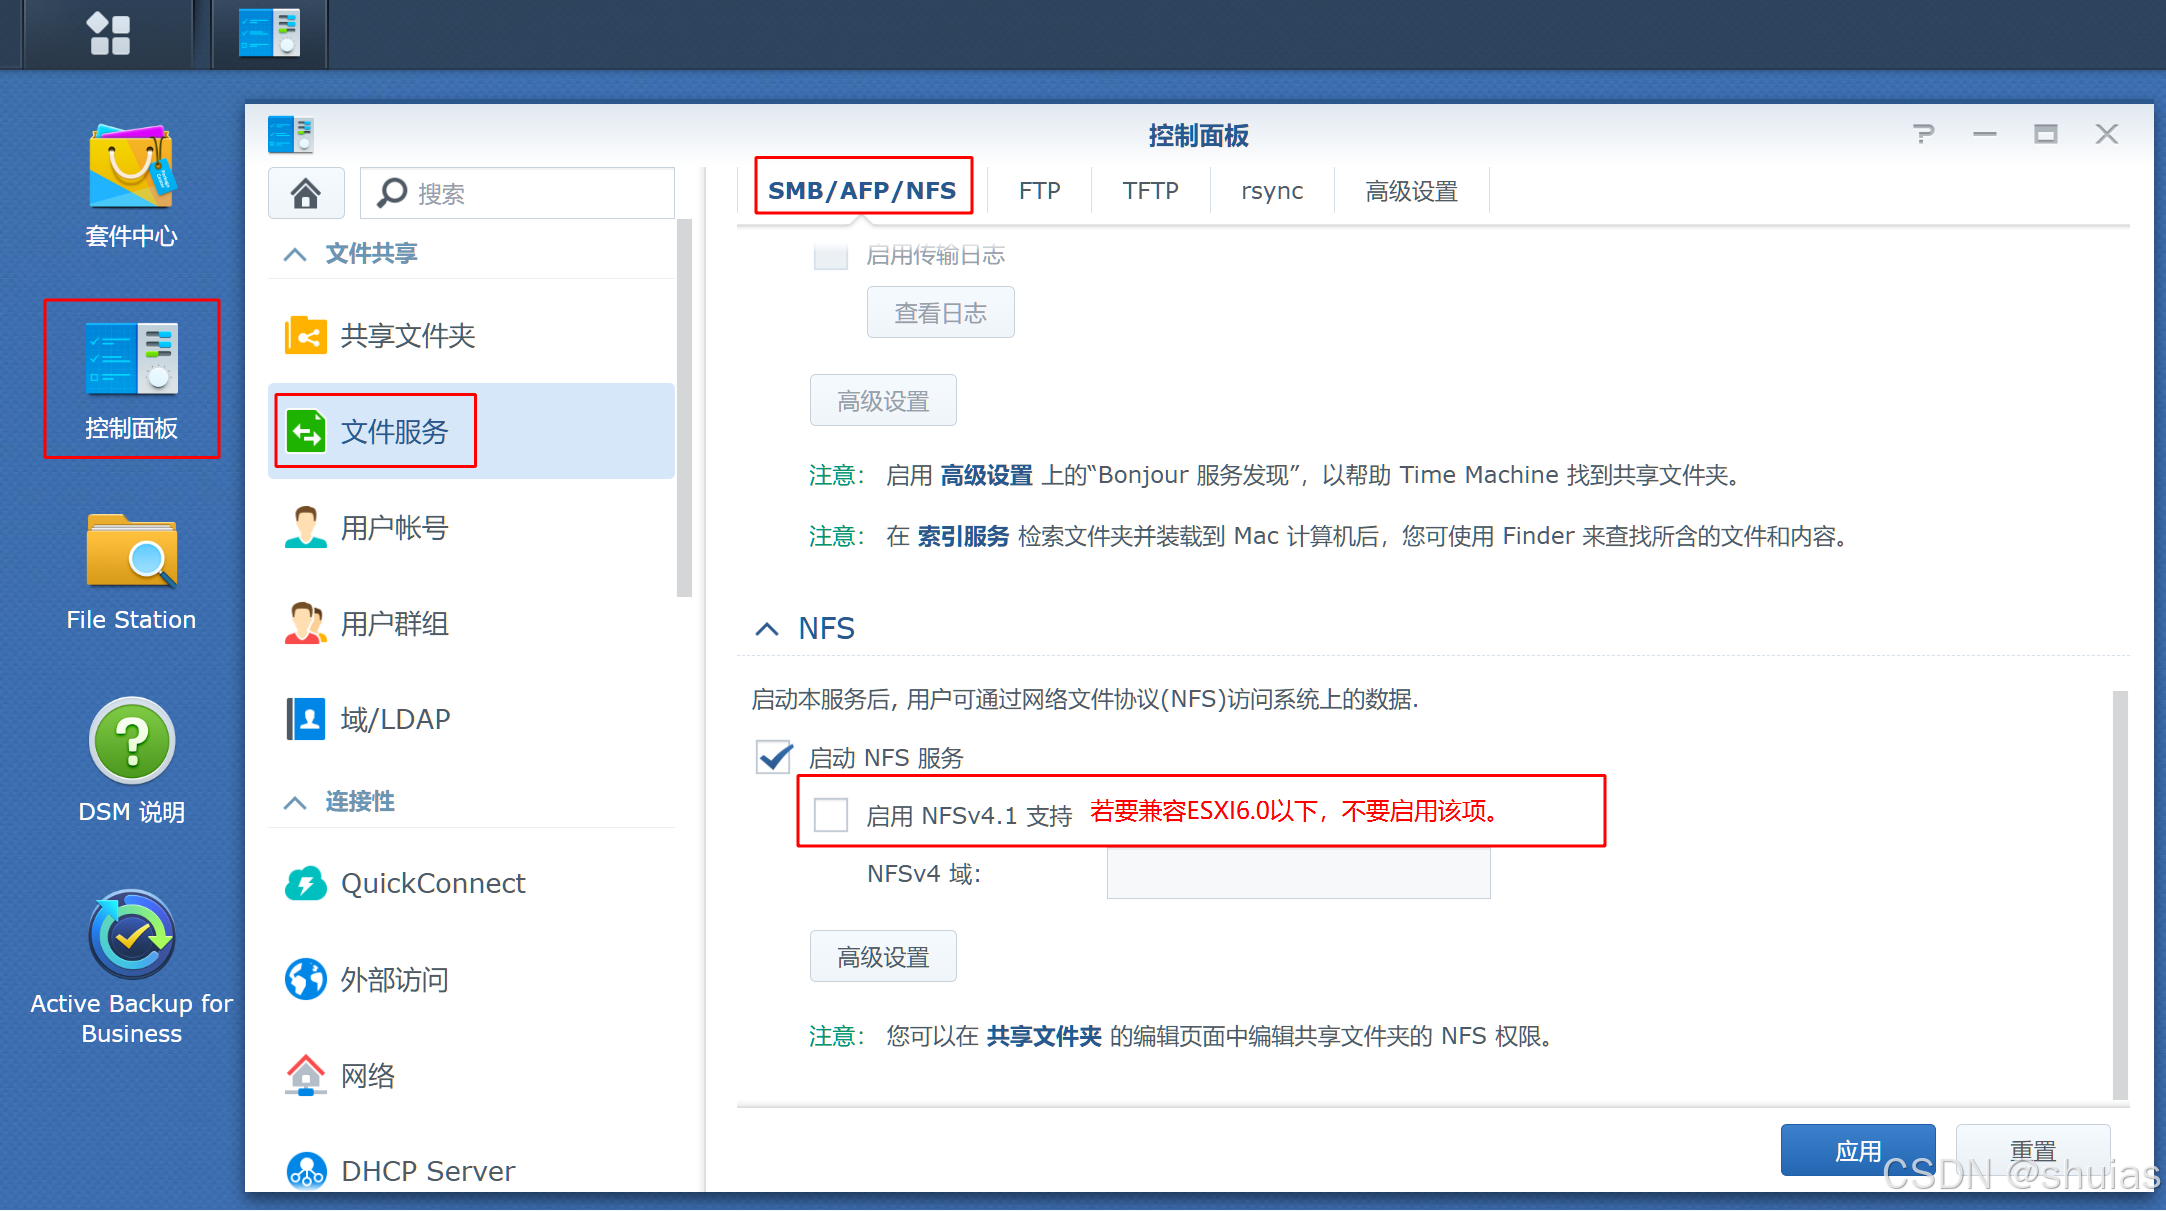Collapse the File Sharing sidebar group
2166x1211 pixels.
[x=295, y=254]
